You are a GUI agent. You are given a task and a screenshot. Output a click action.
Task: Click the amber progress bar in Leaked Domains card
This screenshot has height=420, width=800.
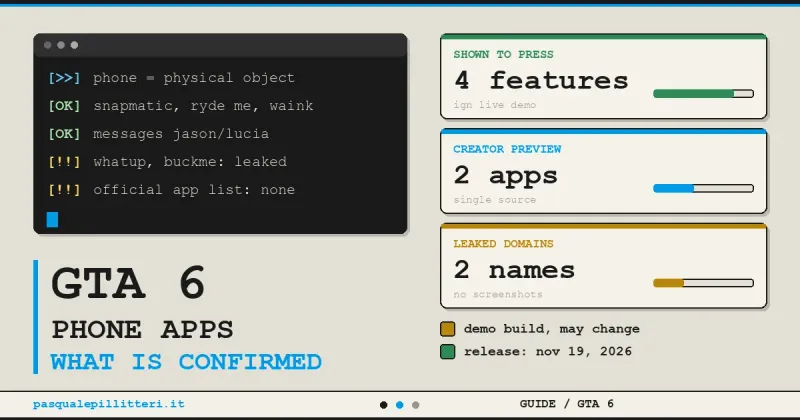coord(703,283)
